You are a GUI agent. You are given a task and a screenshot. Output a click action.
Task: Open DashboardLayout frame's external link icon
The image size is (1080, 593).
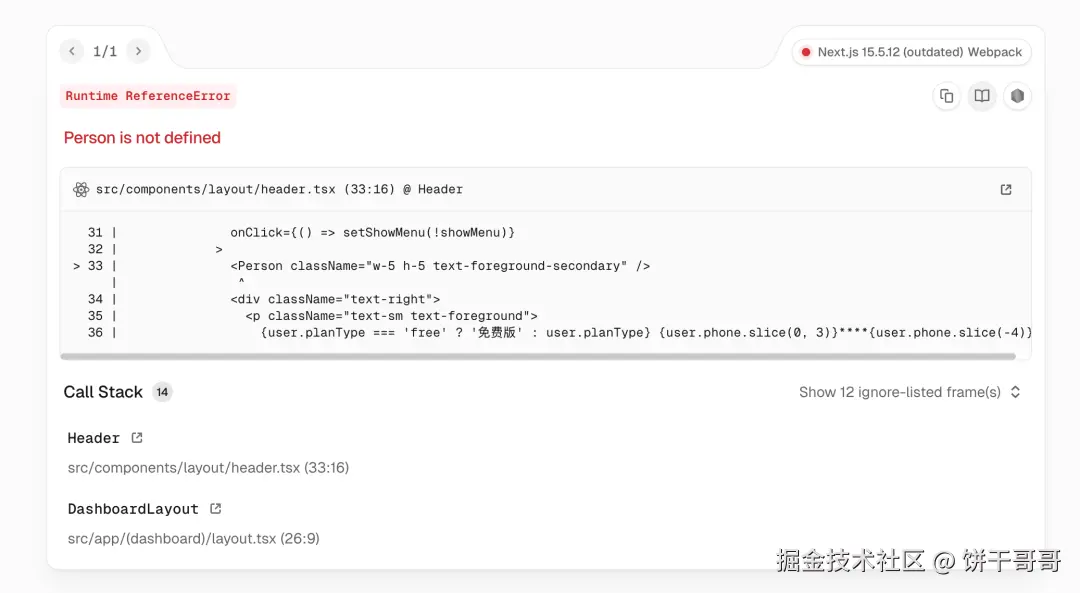point(215,509)
